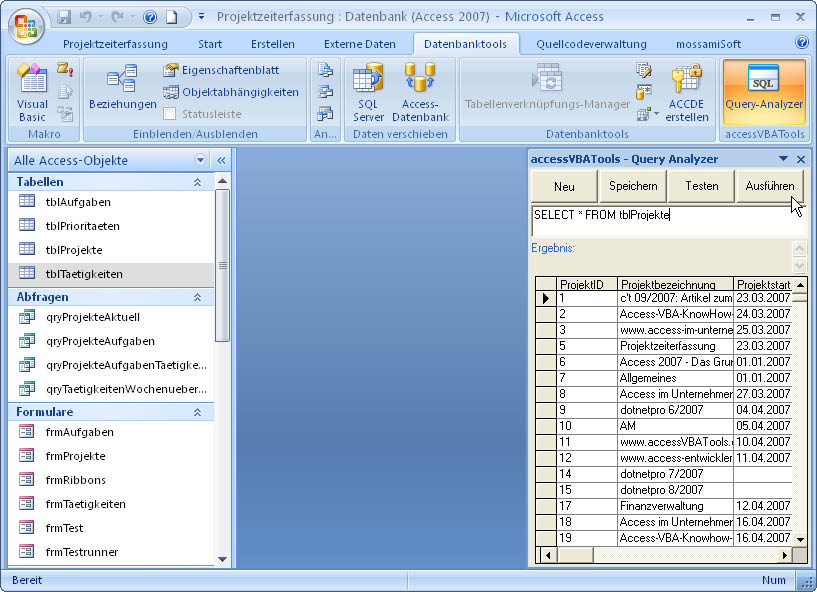Image resolution: width=817 pixels, height=592 pixels.
Task: Click Eigenschaftenblatt in the ribbon
Action: [x=221, y=70]
